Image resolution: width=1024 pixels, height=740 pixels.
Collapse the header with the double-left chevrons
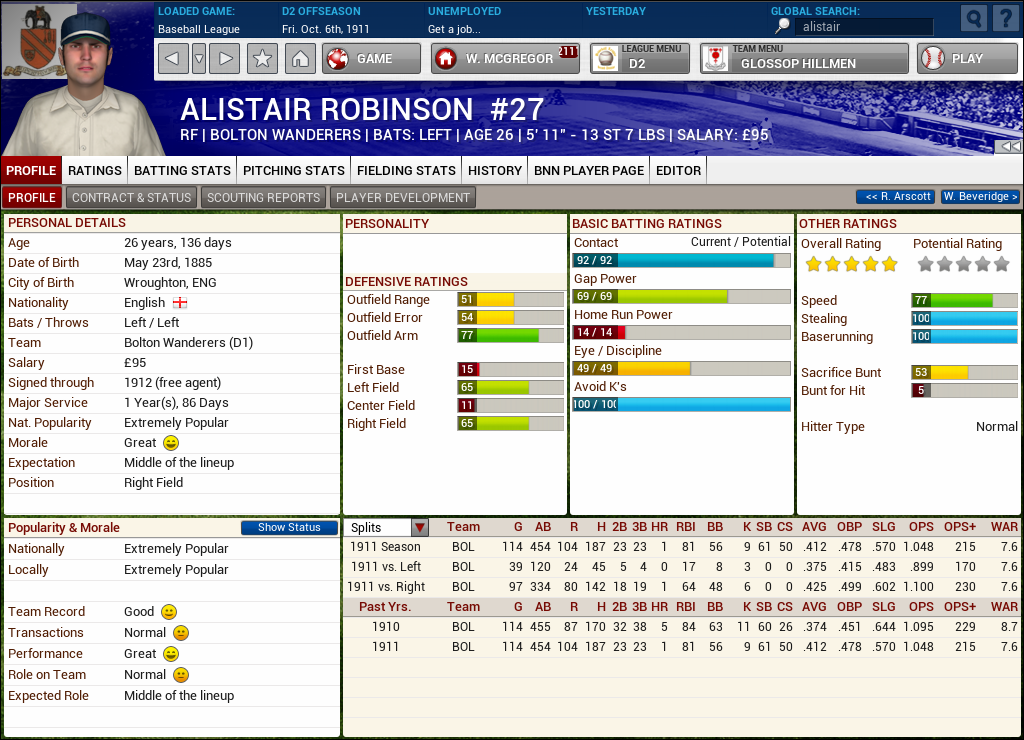click(1013, 146)
